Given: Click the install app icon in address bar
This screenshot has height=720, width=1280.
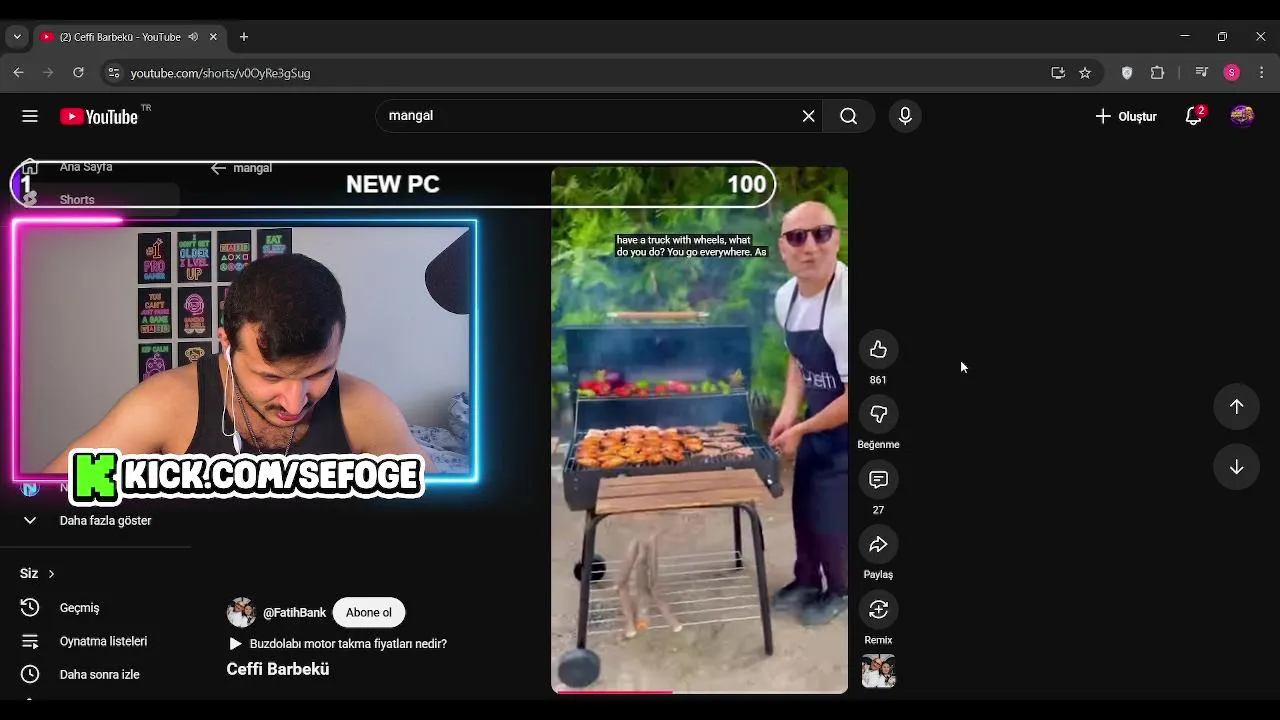Looking at the screenshot, I should (1058, 73).
